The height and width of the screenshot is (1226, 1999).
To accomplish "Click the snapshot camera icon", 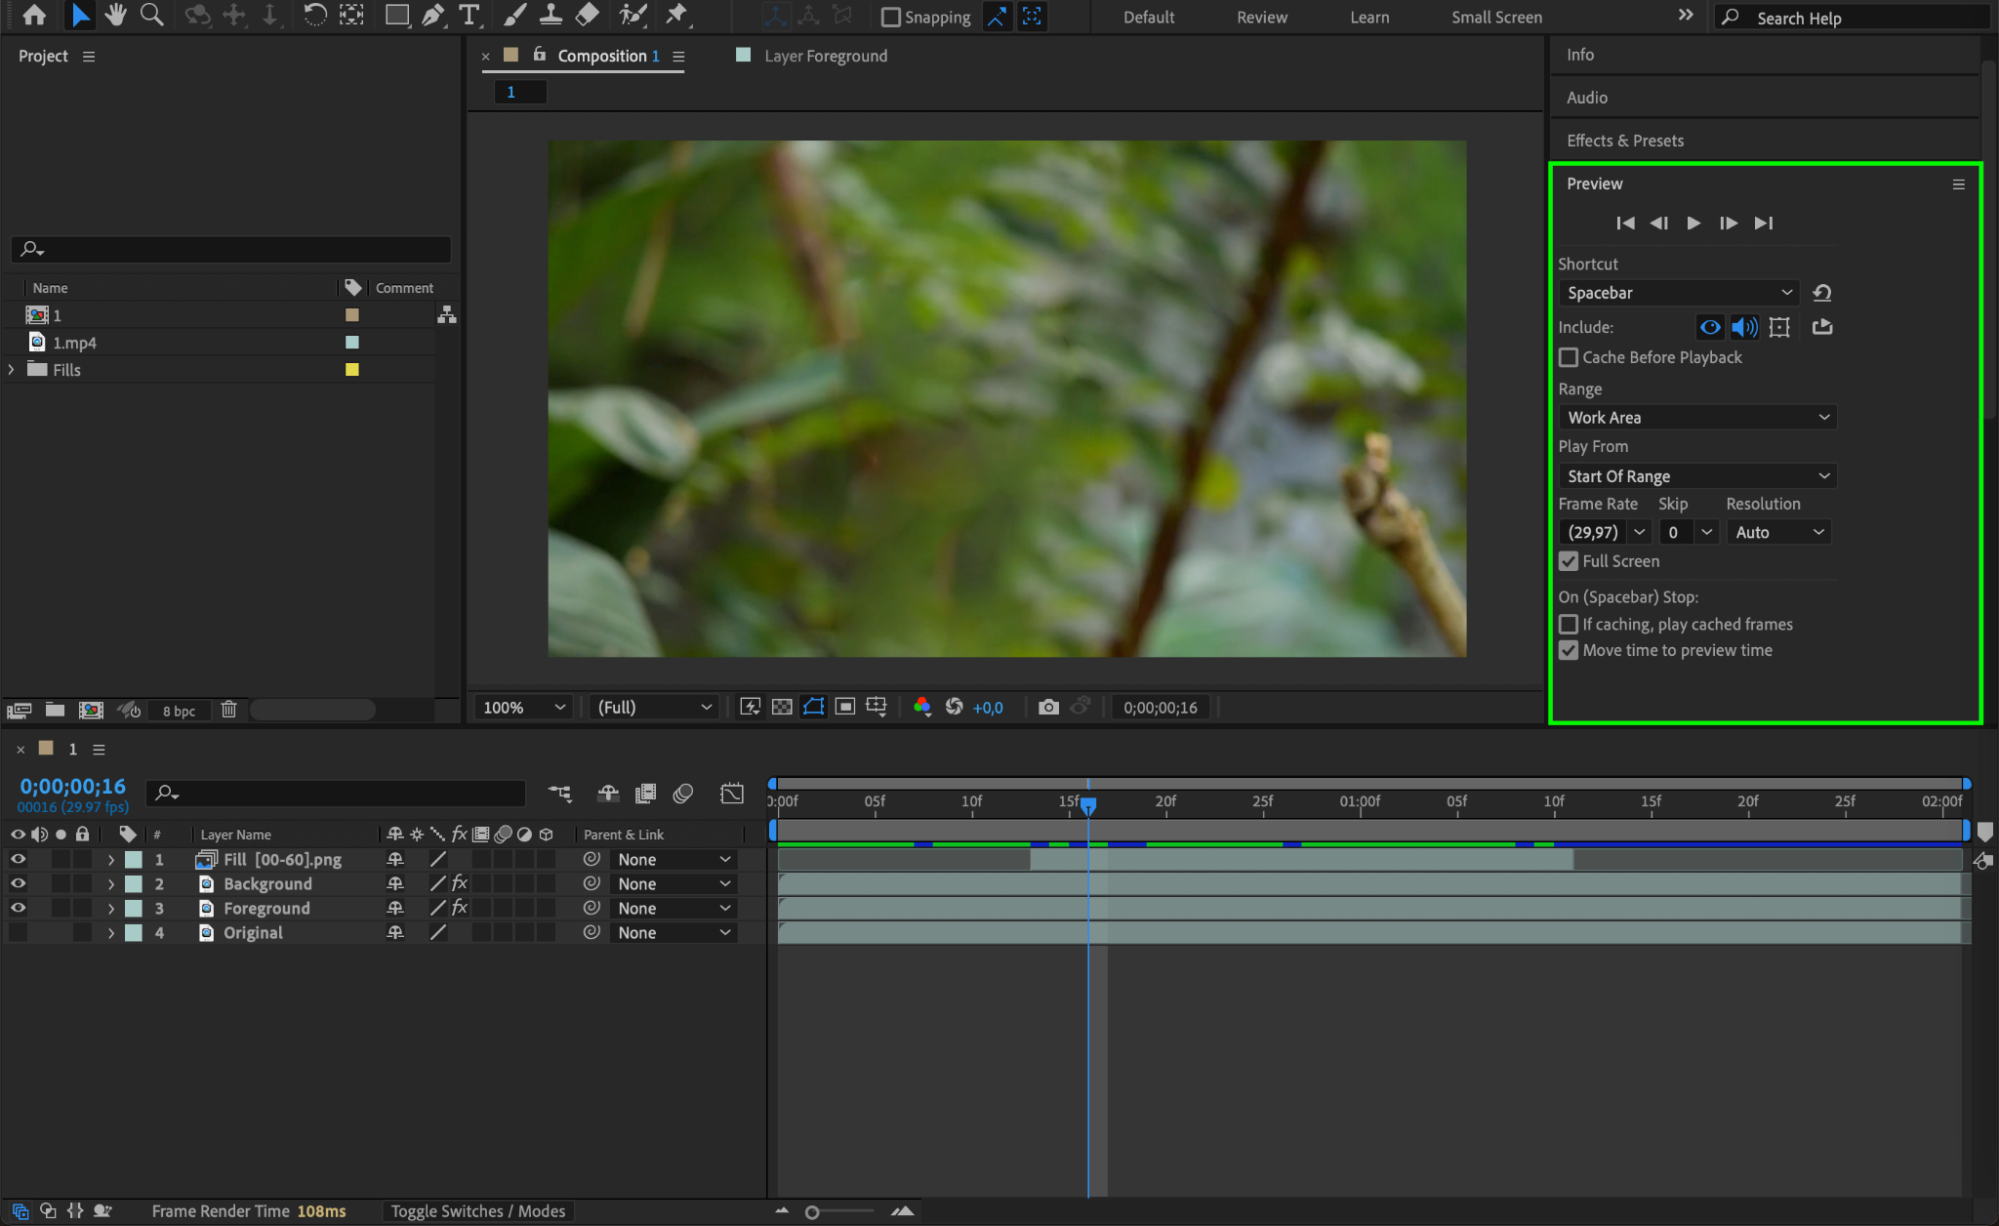I will click(1047, 707).
